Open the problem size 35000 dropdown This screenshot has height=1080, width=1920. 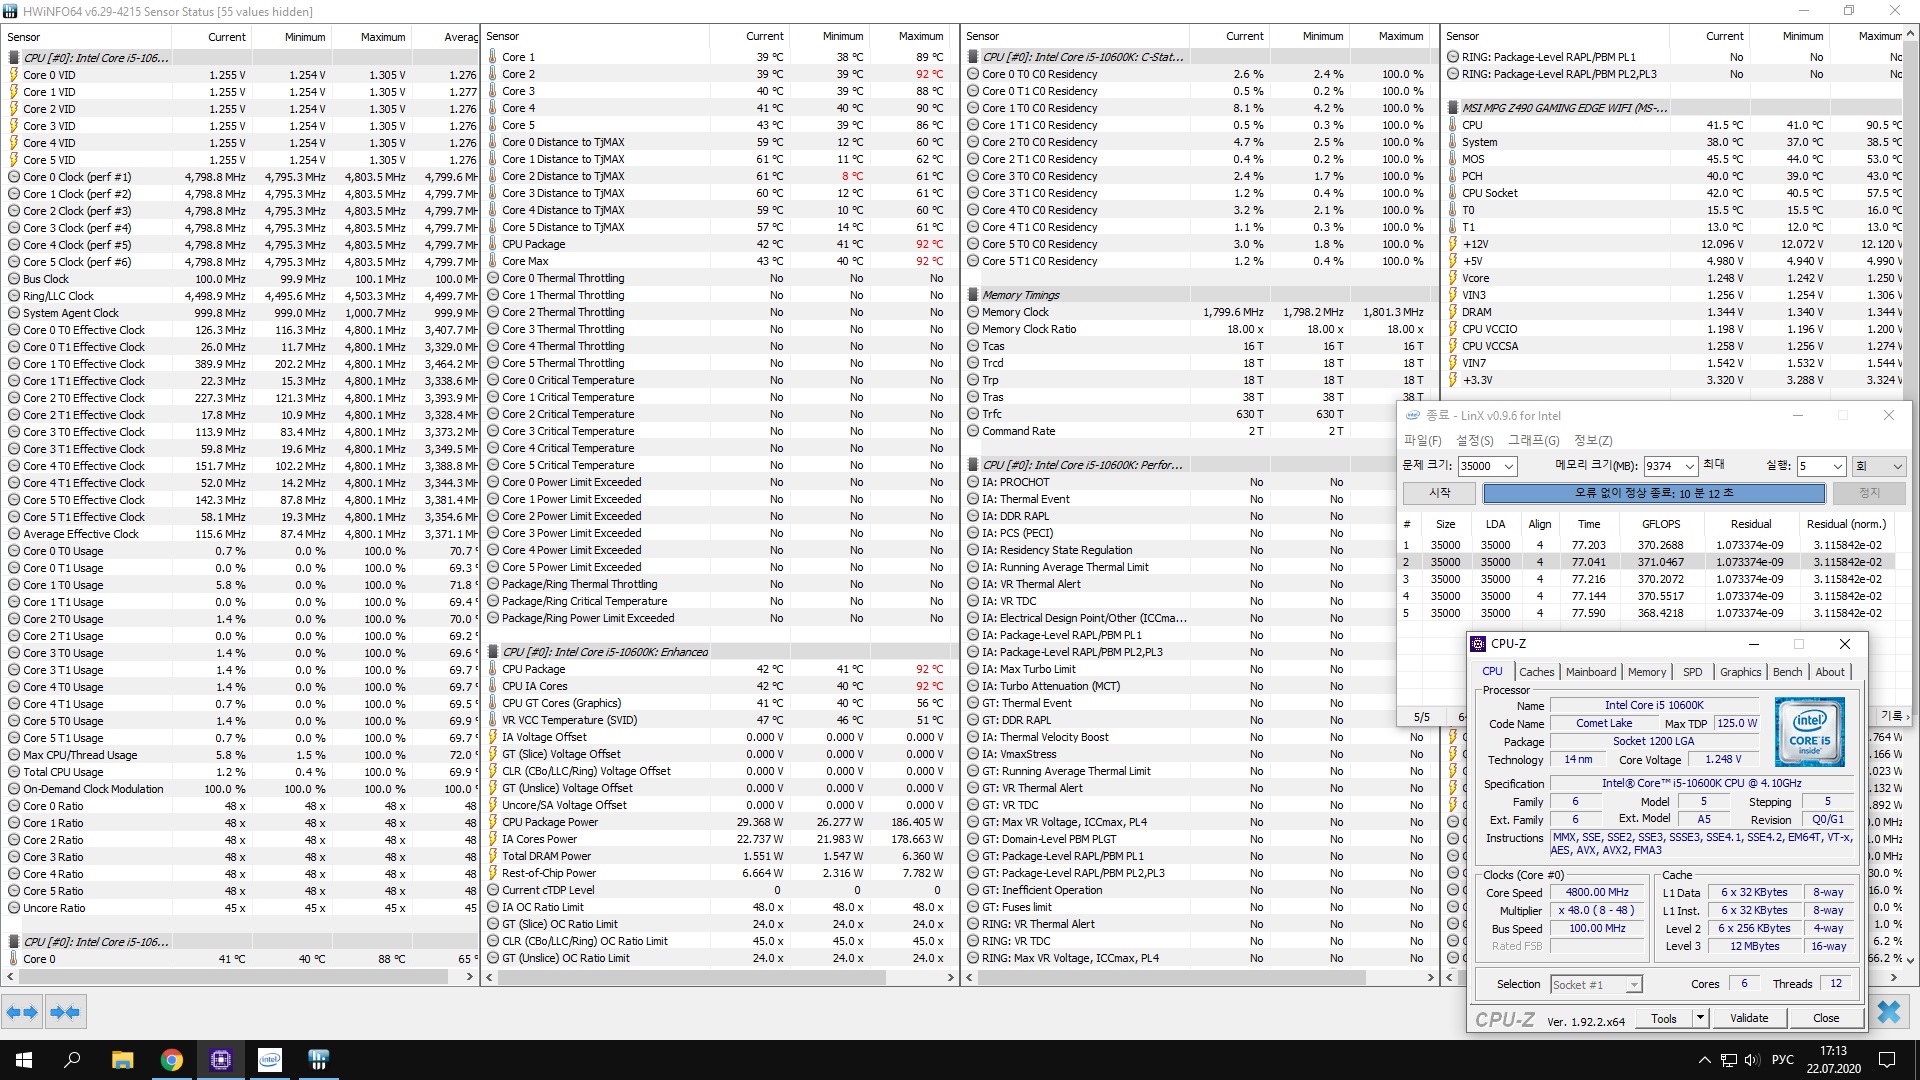point(1508,466)
